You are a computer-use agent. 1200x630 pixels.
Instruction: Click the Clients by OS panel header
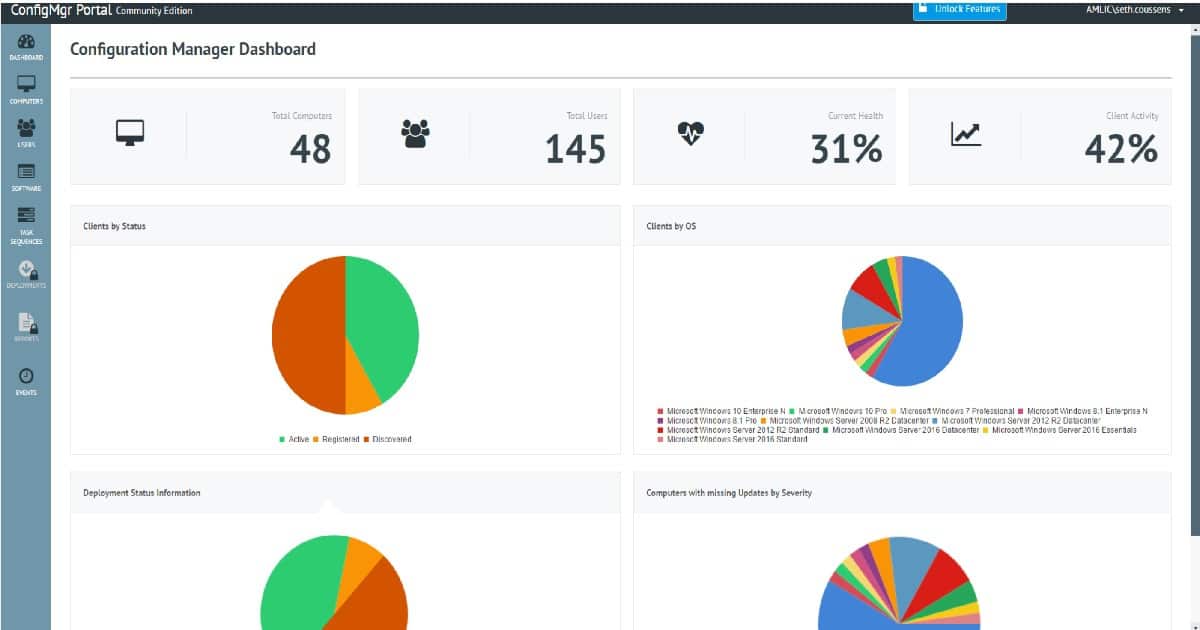pos(902,226)
